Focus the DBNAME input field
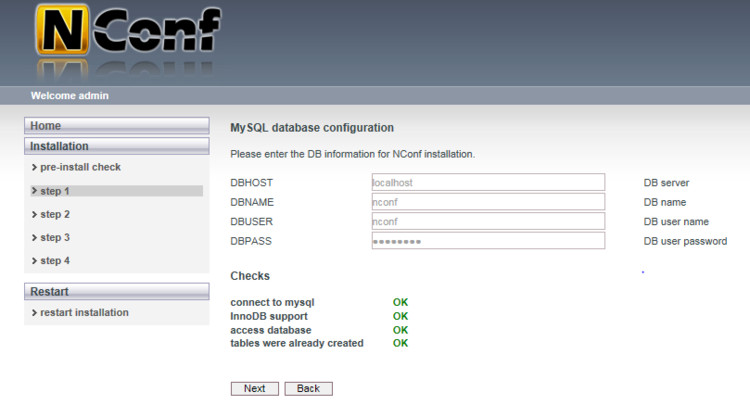 tap(488, 202)
